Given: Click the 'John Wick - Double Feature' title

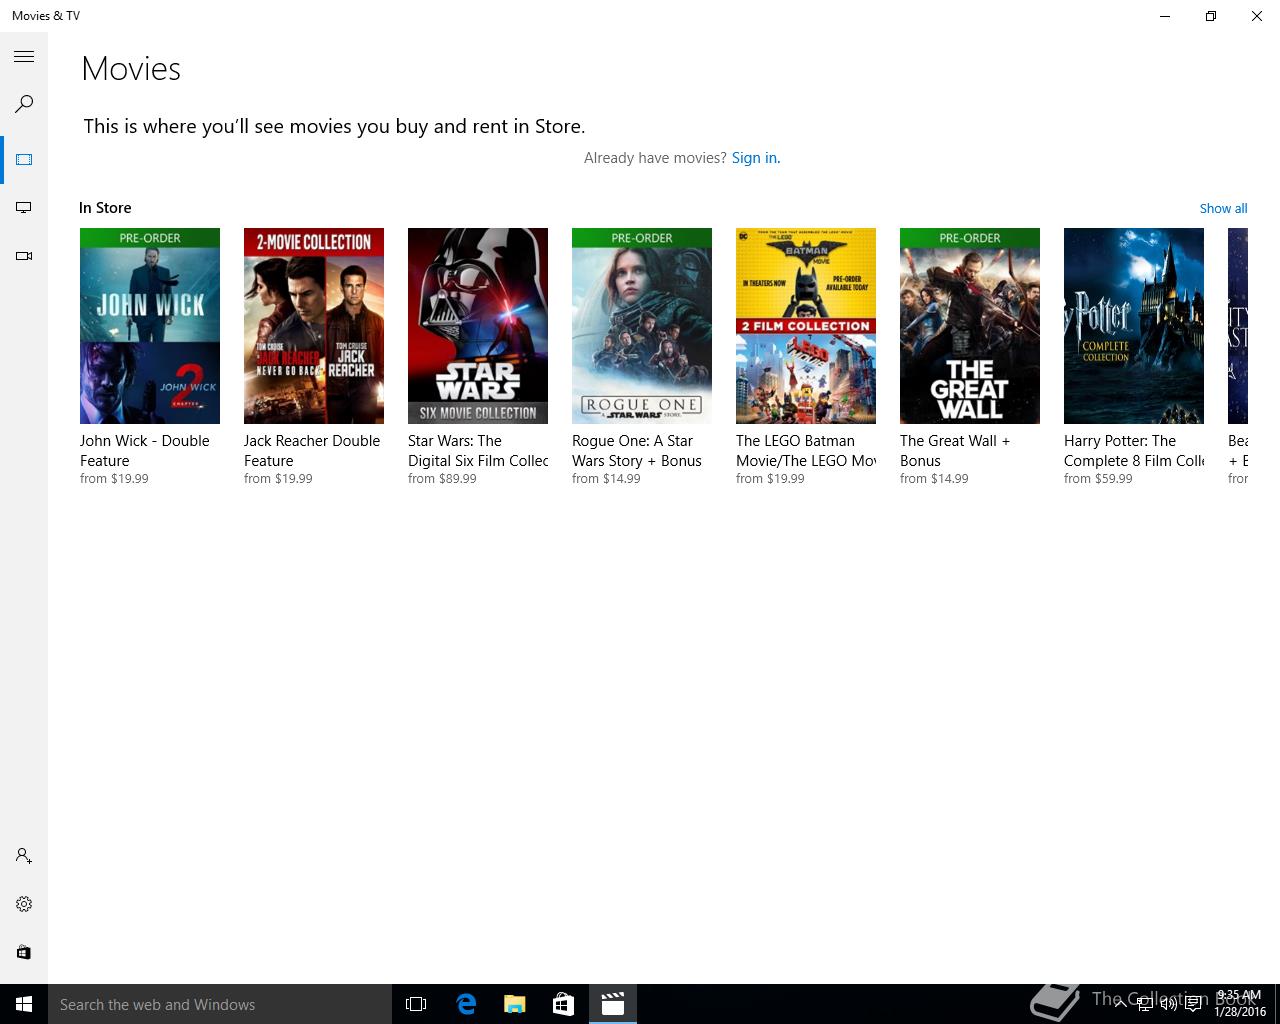Looking at the screenshot, I should (145, 451).
